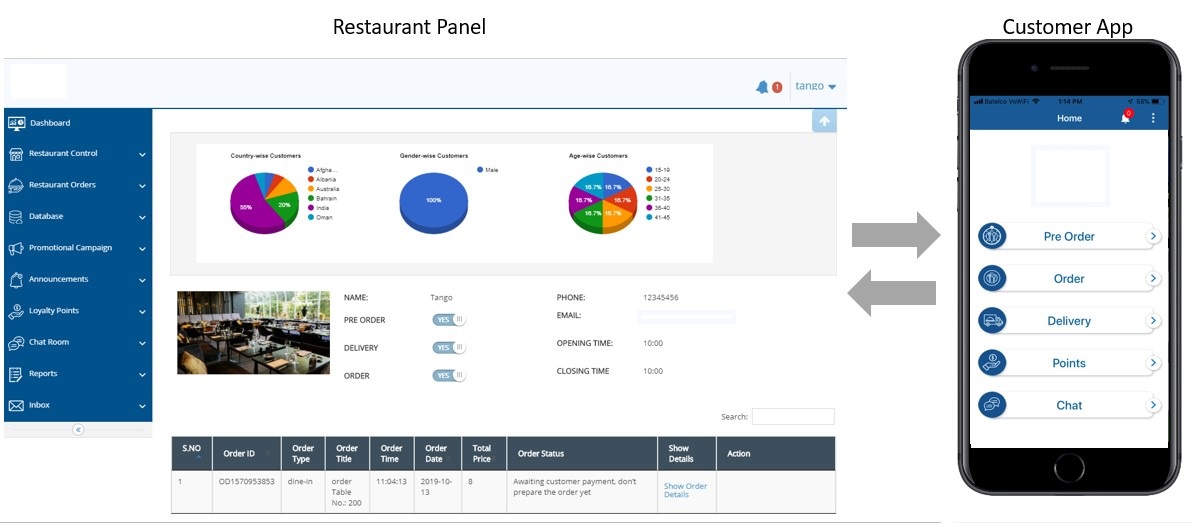
Task: Open the tango user dropdown
Action: 815,86
